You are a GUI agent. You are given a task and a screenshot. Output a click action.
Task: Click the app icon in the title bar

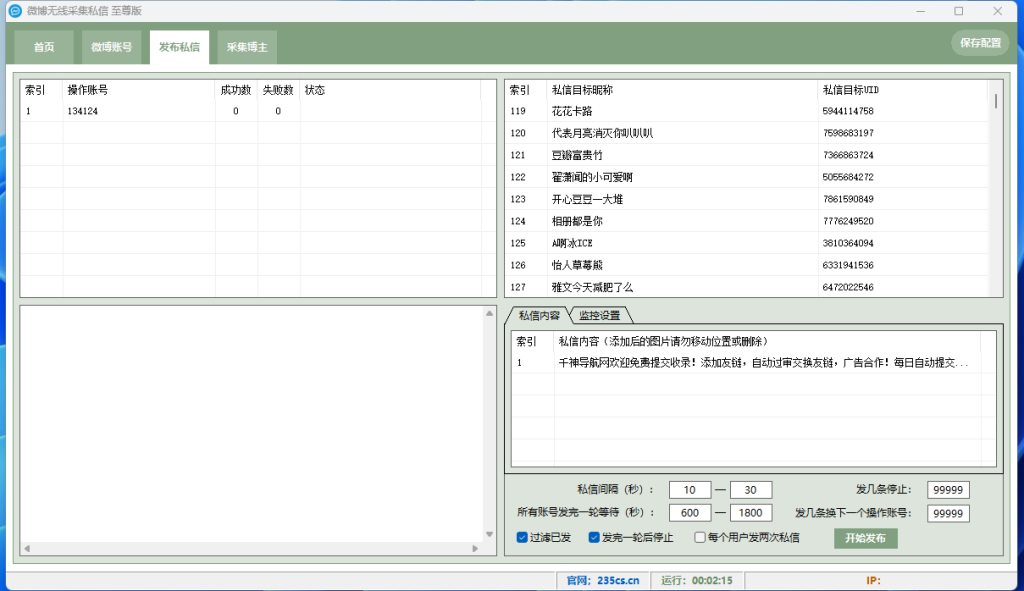pos(15,11)
